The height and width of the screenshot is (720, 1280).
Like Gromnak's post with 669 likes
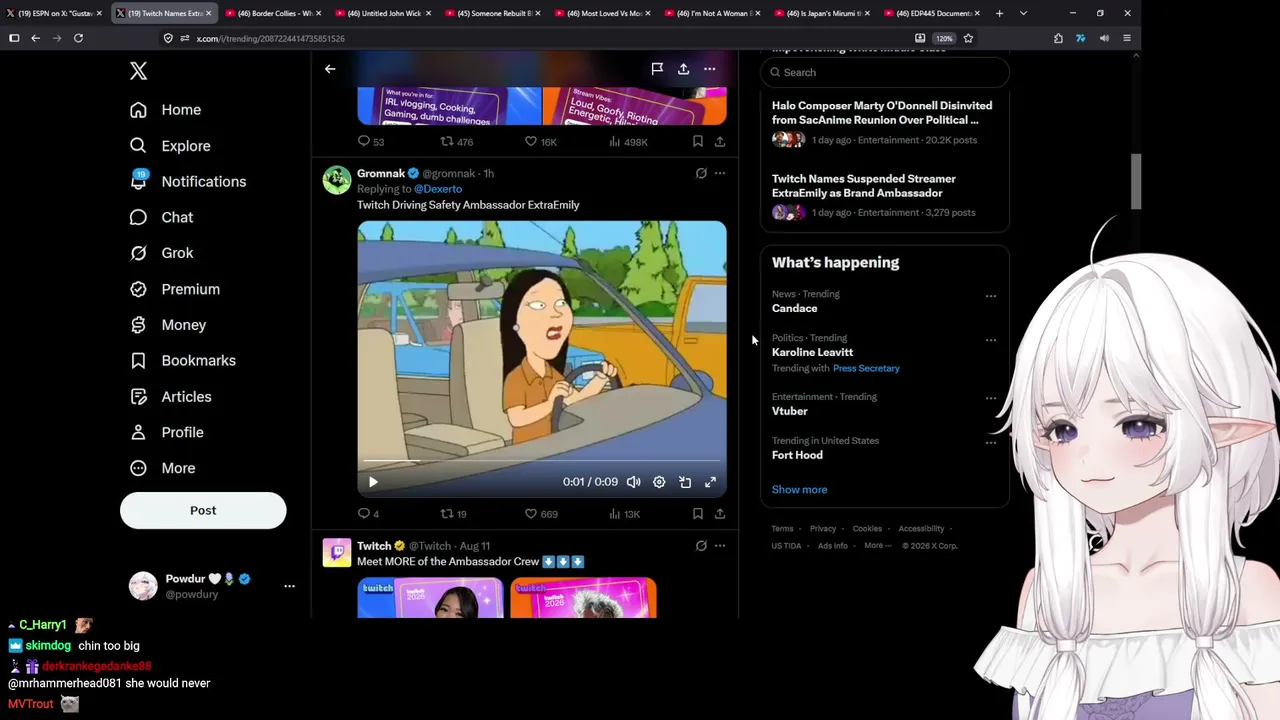pos(541,514)
